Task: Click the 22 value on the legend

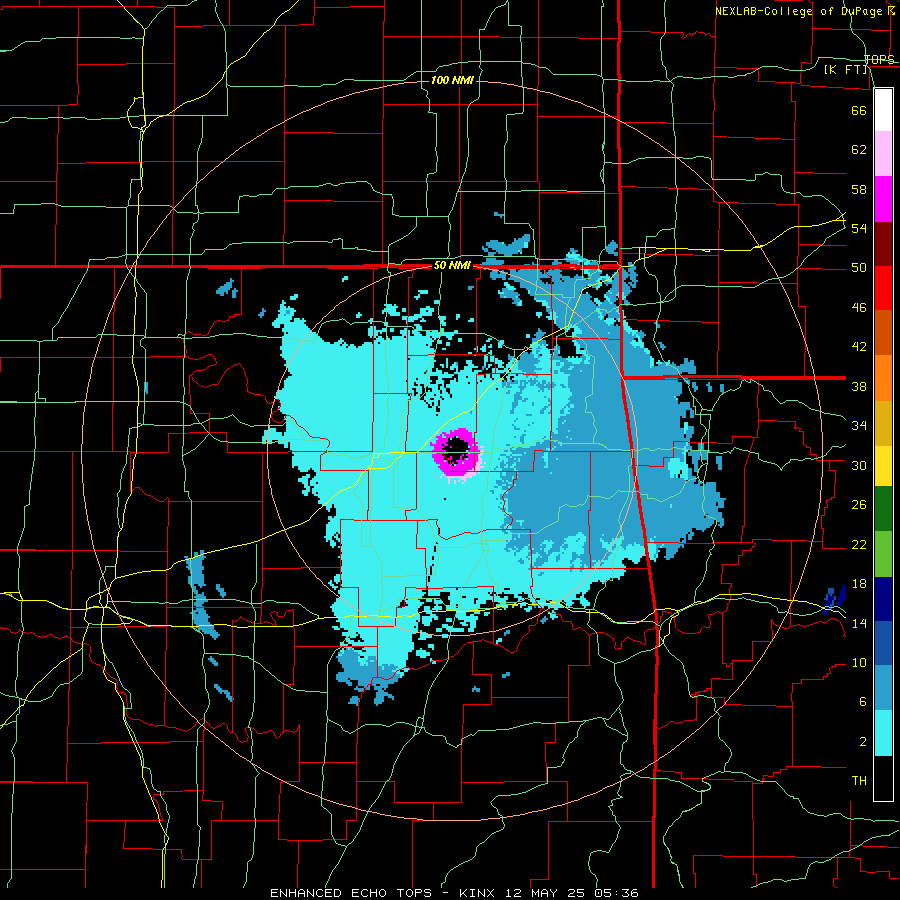Action: (x=859, y=545)
